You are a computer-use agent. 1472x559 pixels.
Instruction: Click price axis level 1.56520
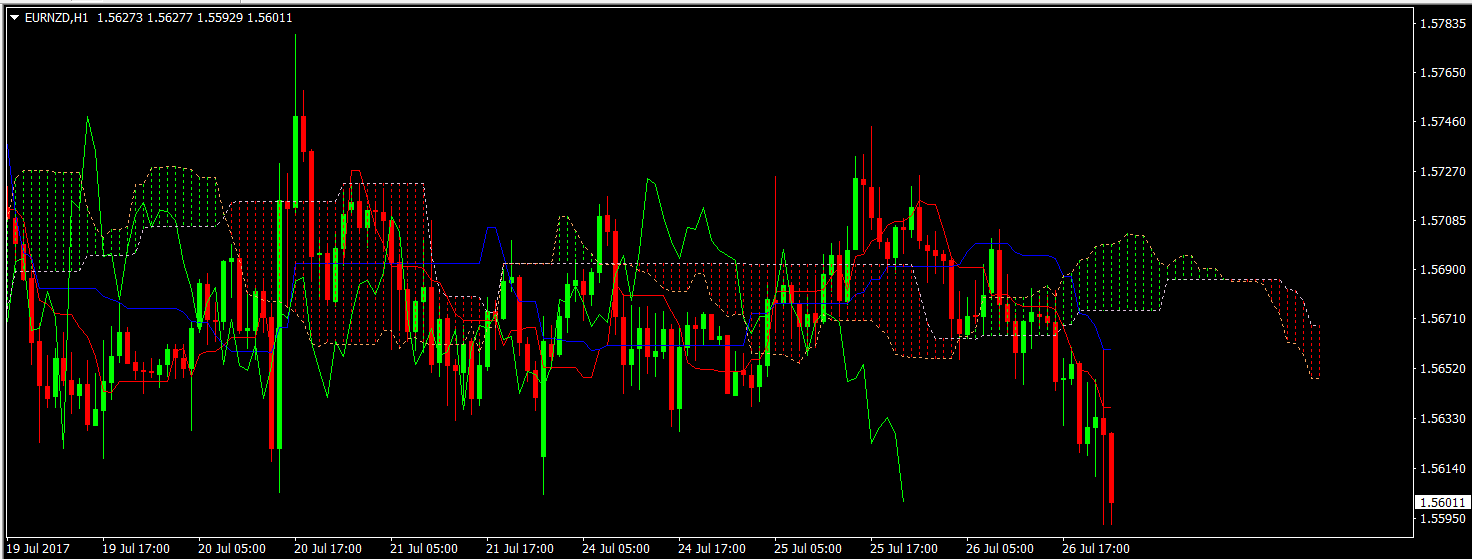tap(1444, 369)
